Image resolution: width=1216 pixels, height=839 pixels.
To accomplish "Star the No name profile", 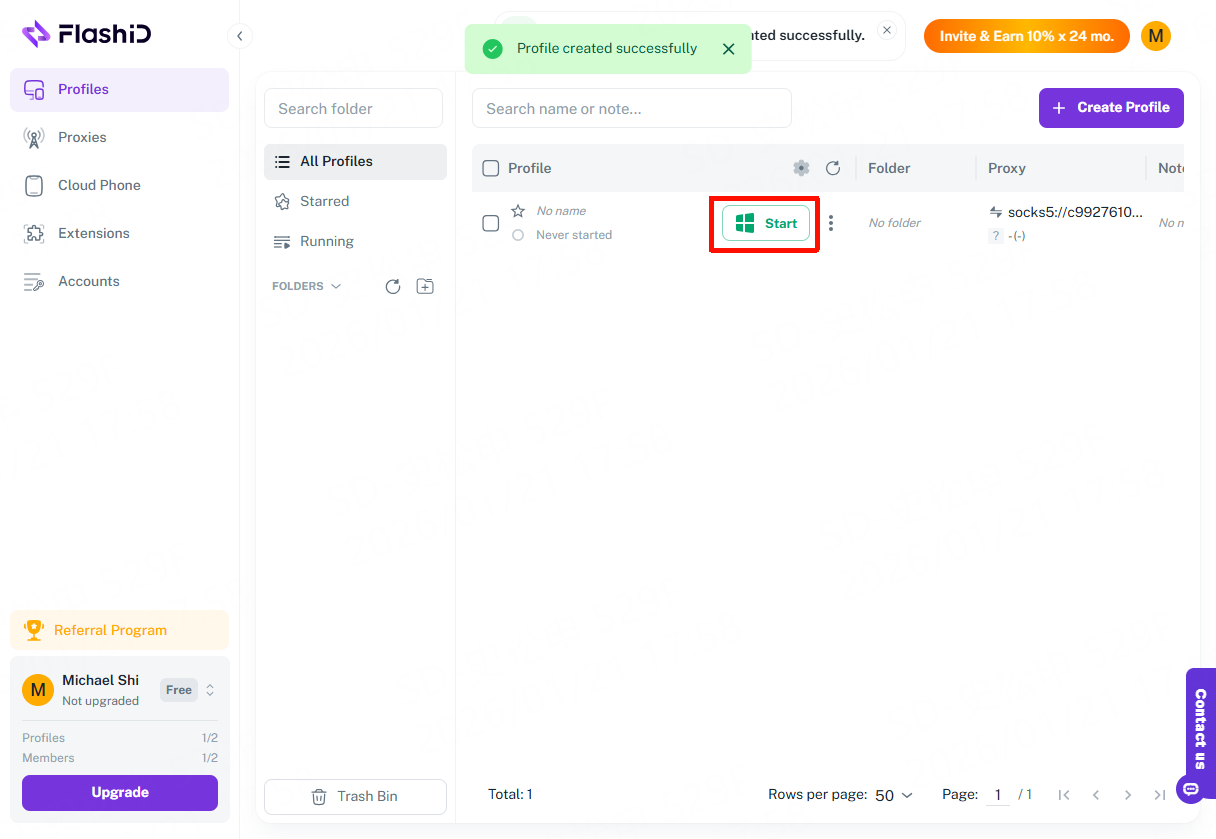I will 518,211.
